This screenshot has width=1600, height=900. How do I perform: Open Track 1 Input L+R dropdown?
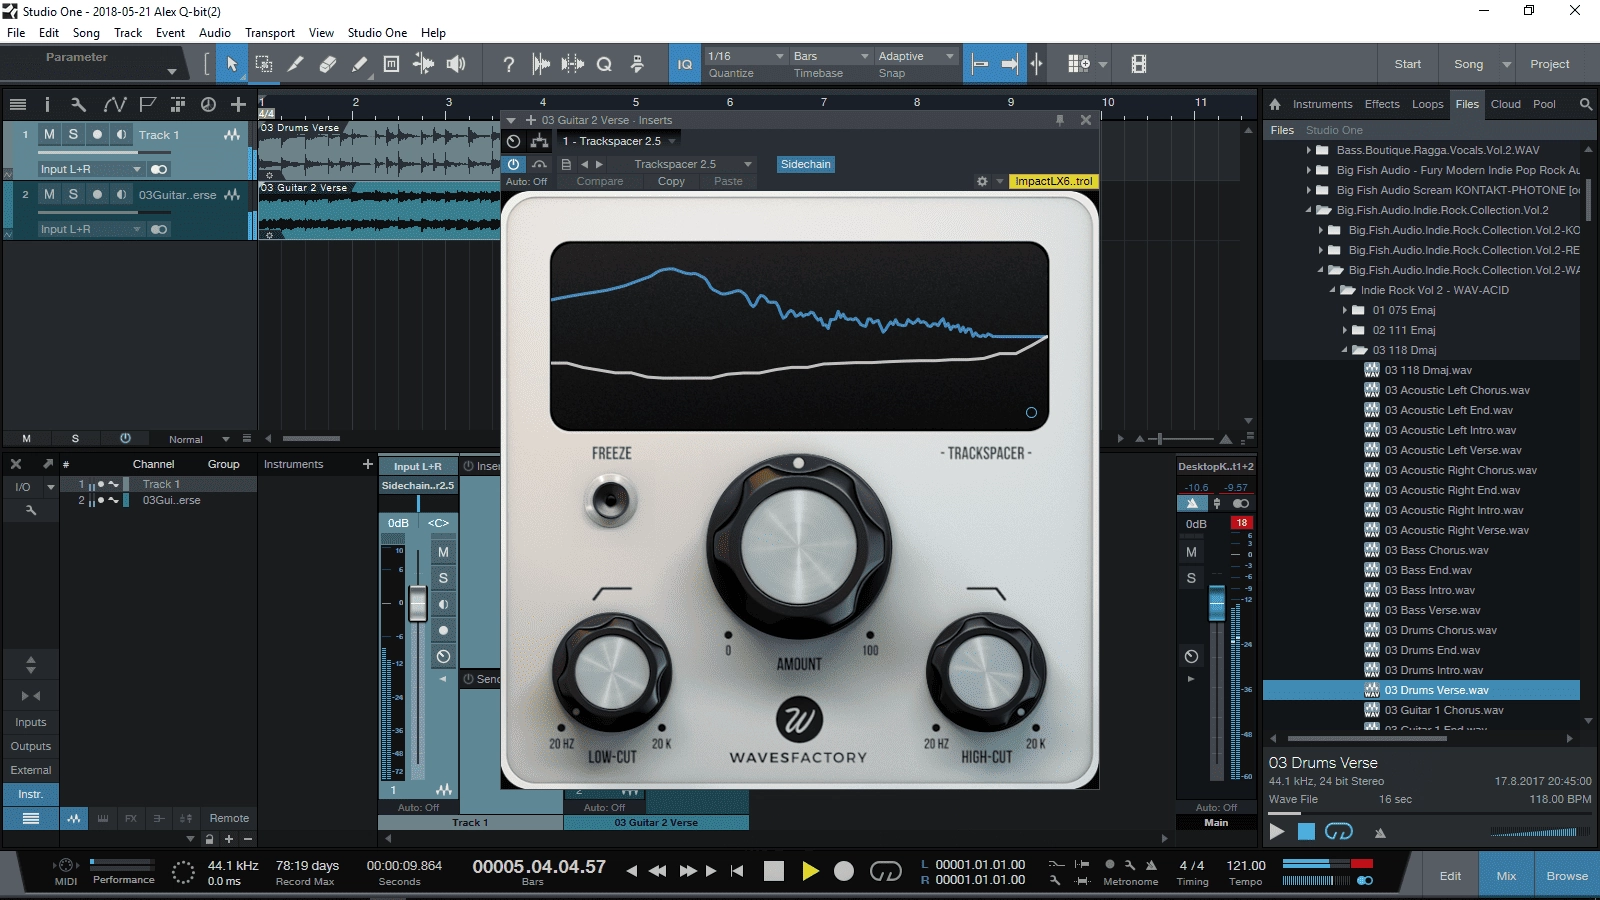[91, 169]
